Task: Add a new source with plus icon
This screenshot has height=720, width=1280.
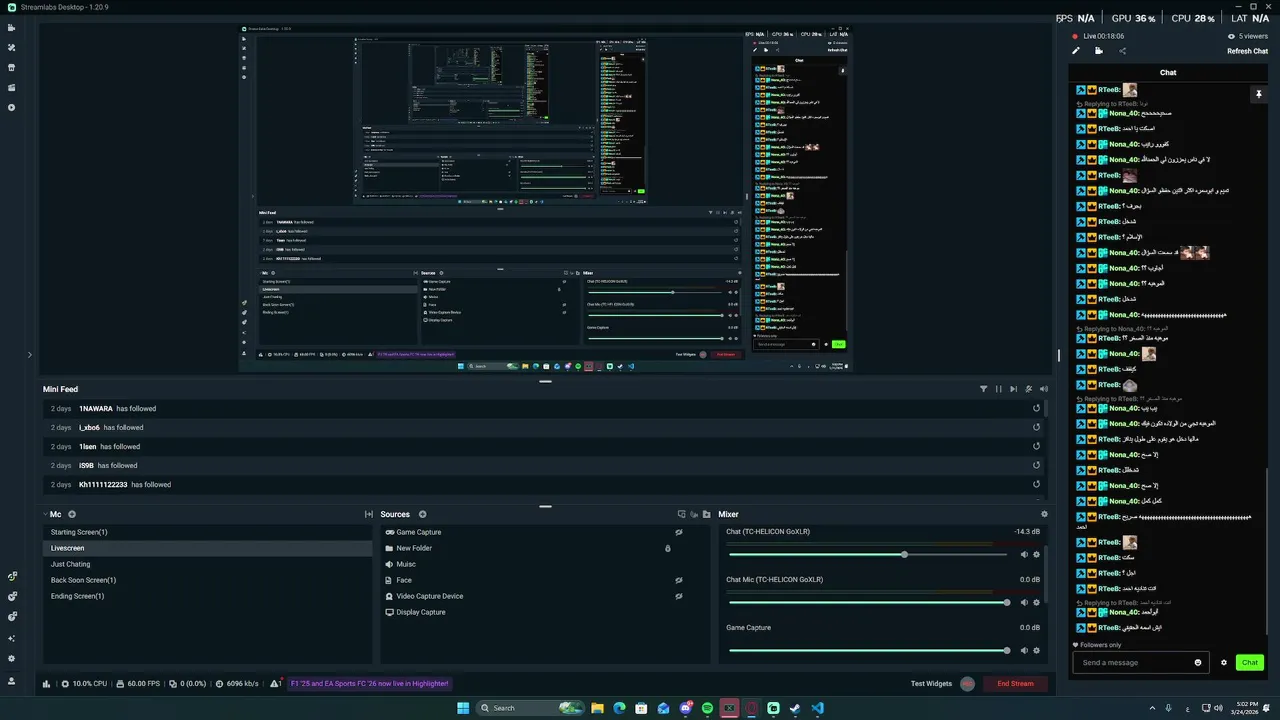Action: pos(422,514)
